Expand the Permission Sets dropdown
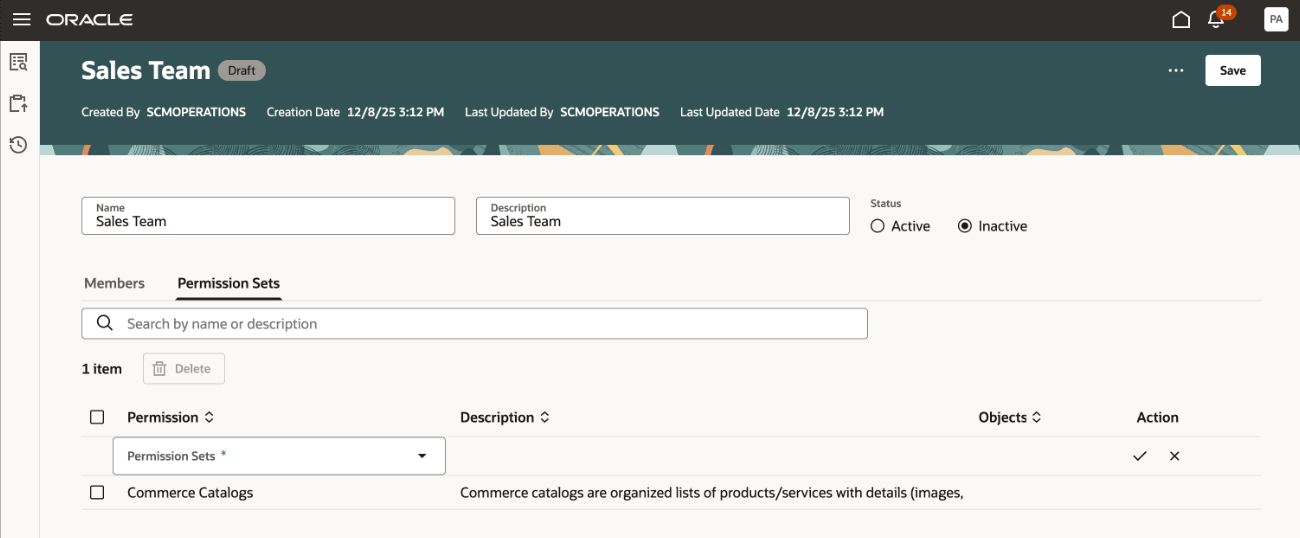 tap(422, 456)
